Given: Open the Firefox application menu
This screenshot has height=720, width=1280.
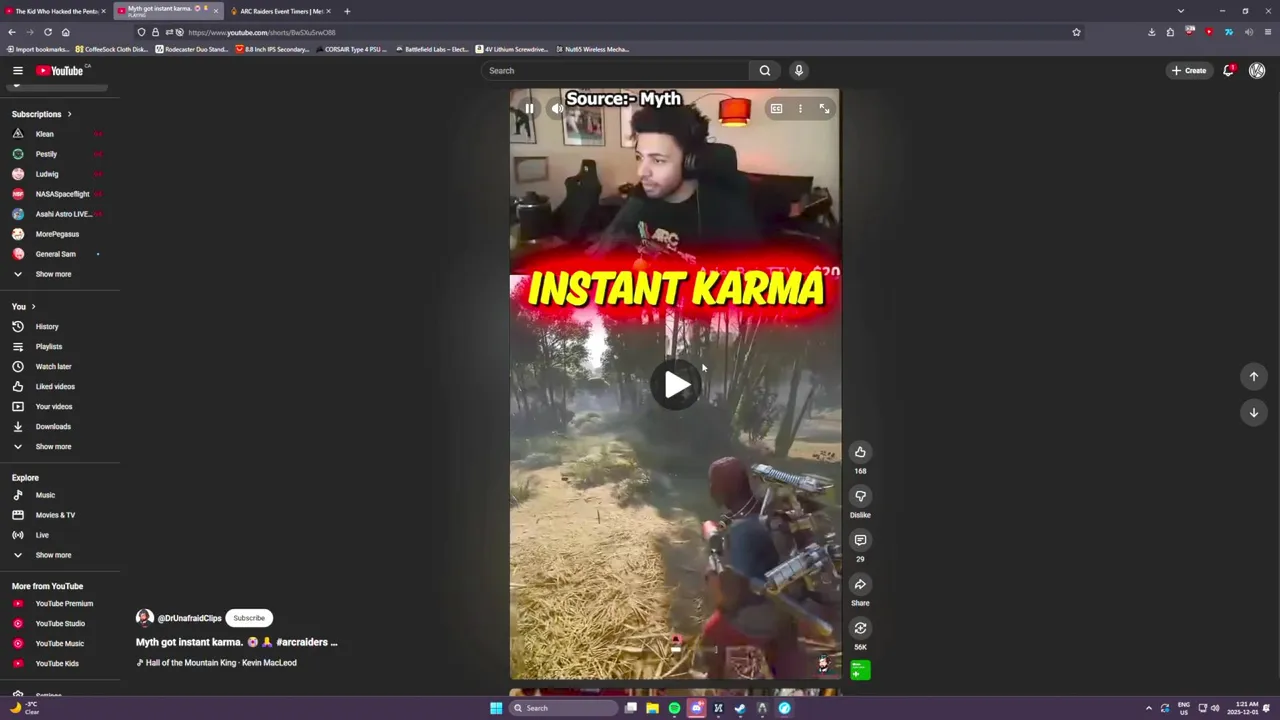Looking at the screenshot, I should coord(1267,32).
